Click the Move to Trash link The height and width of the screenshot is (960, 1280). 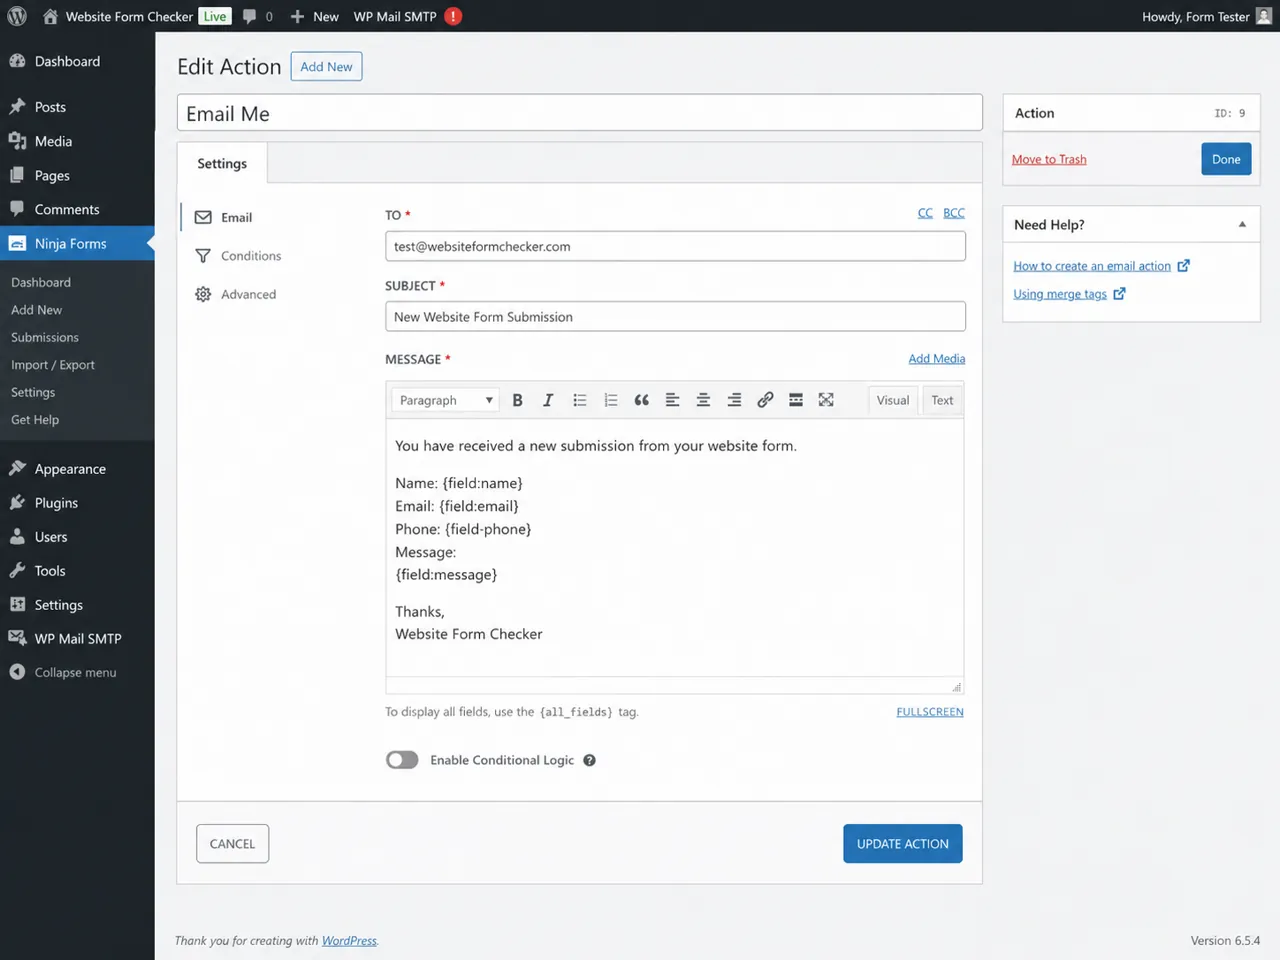click(x=1049, y=159)
